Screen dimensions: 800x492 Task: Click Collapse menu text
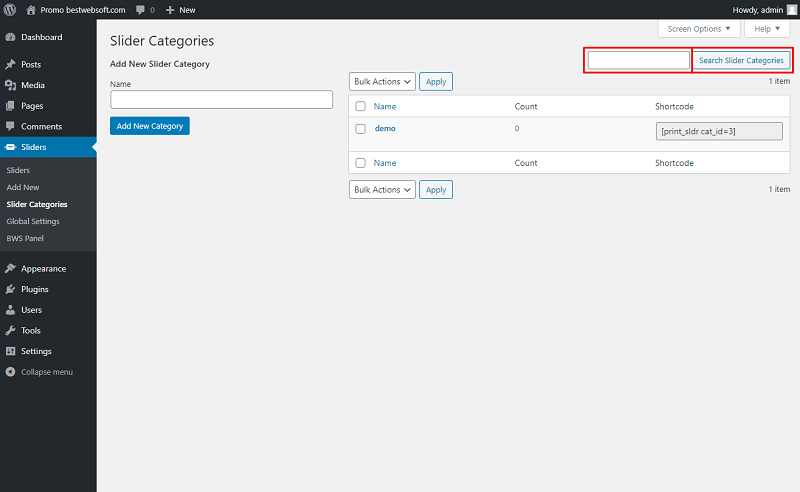(x=47, y=372)
